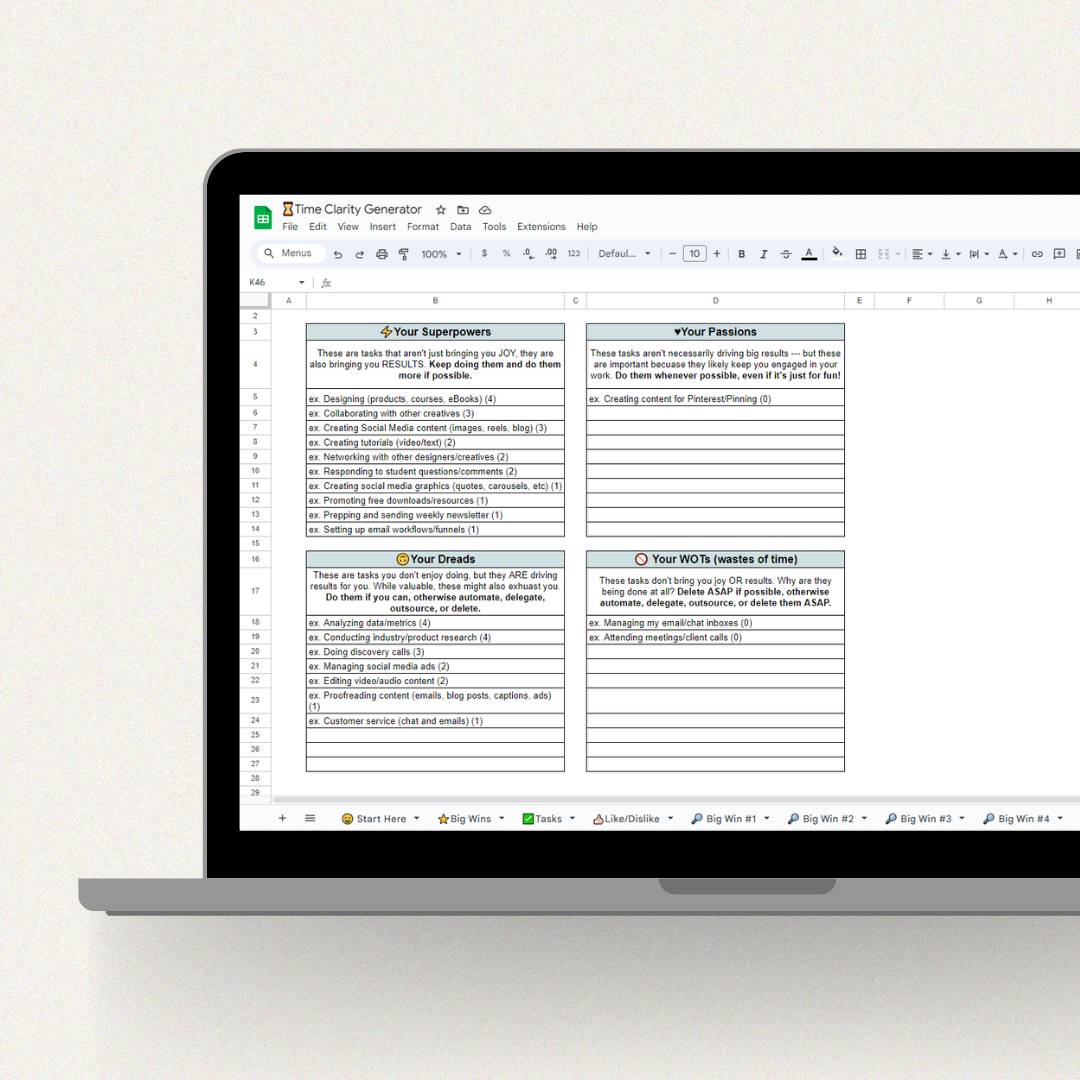Click the insert link icon
The width and height of the screenshot is (1080, 1080).
point(1037,254)
